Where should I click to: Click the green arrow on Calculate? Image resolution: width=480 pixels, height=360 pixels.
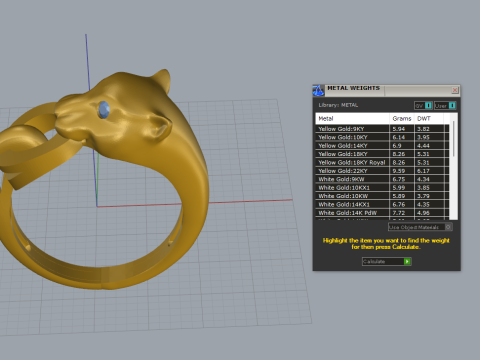(407, 262)
